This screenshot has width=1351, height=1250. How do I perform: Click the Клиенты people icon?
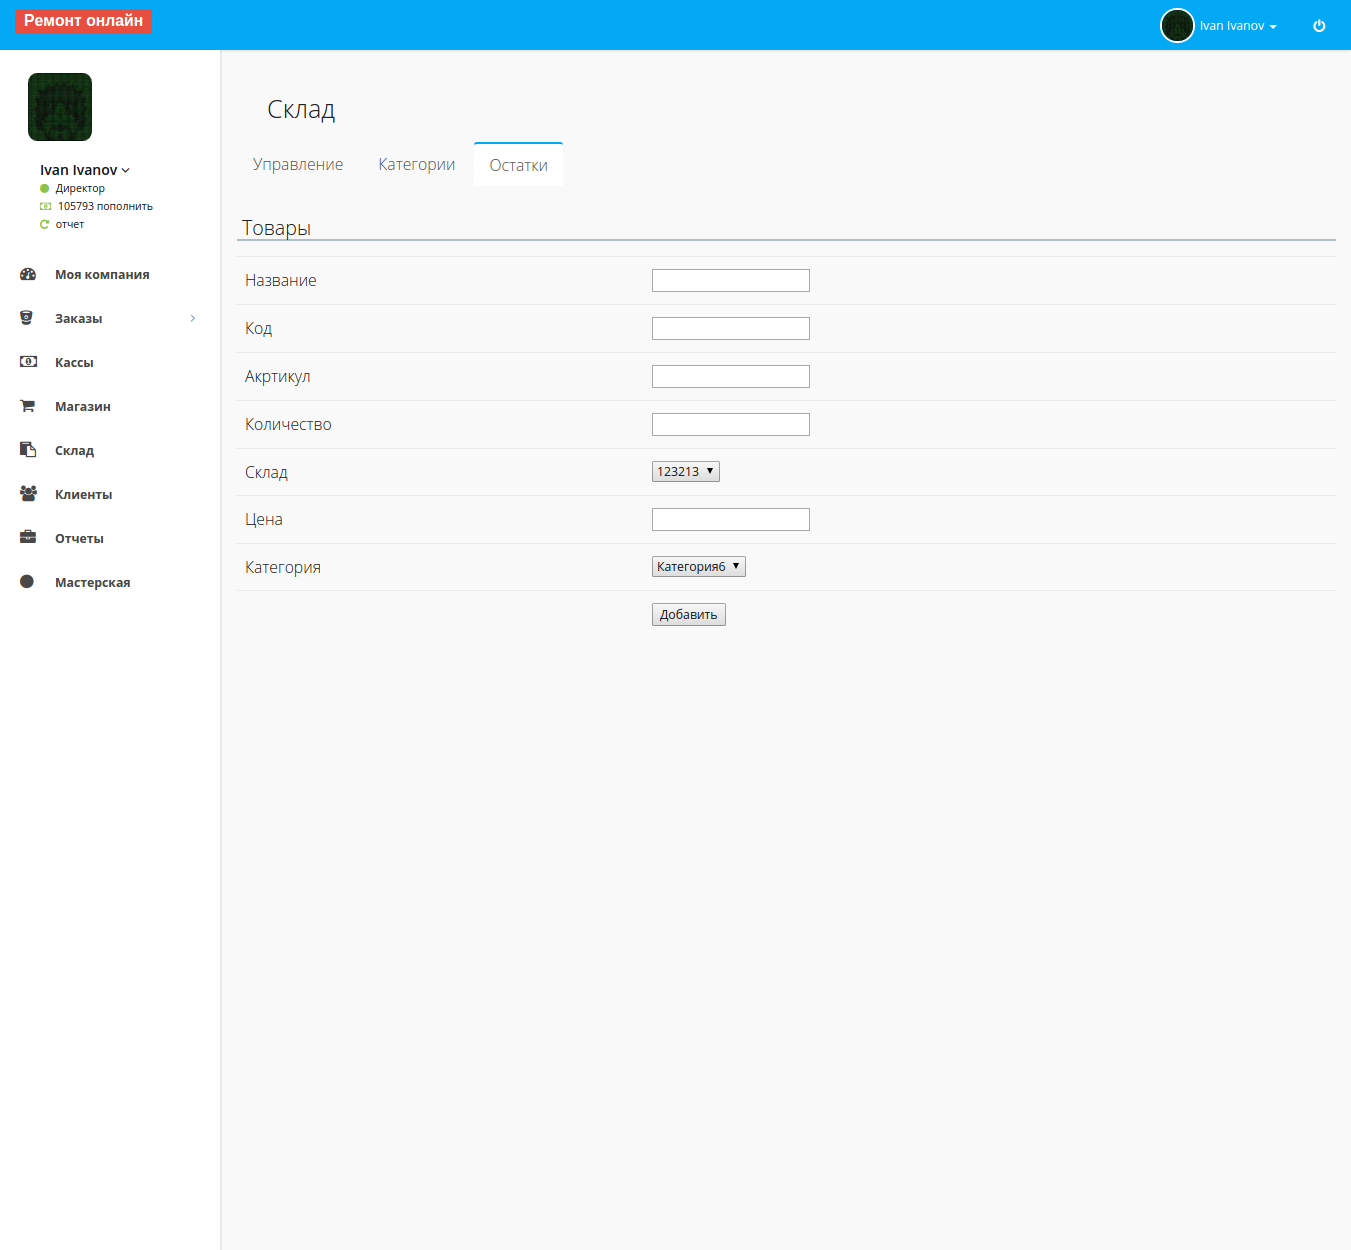tap(28, 494)
